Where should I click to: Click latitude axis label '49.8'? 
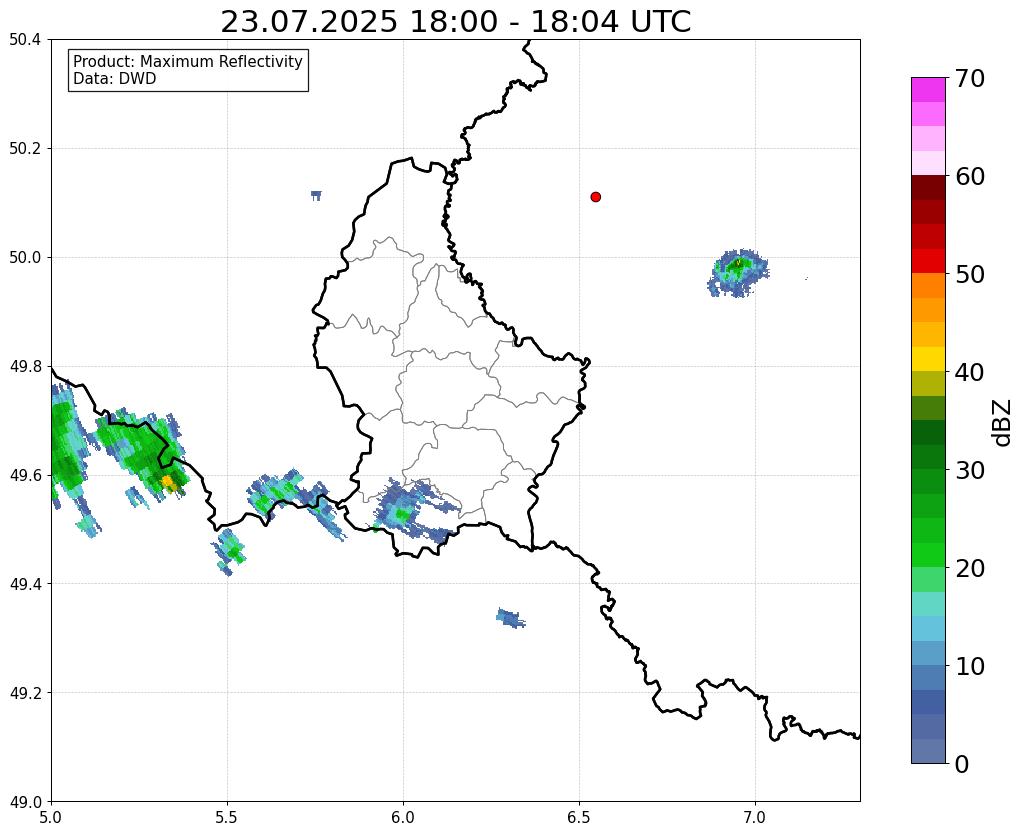coord(25,366)
